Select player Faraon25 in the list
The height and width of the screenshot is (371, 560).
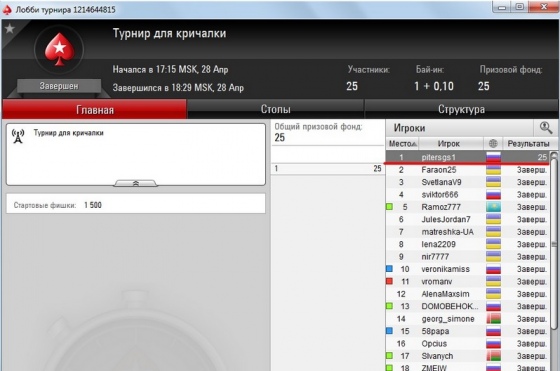pos(468,170)
